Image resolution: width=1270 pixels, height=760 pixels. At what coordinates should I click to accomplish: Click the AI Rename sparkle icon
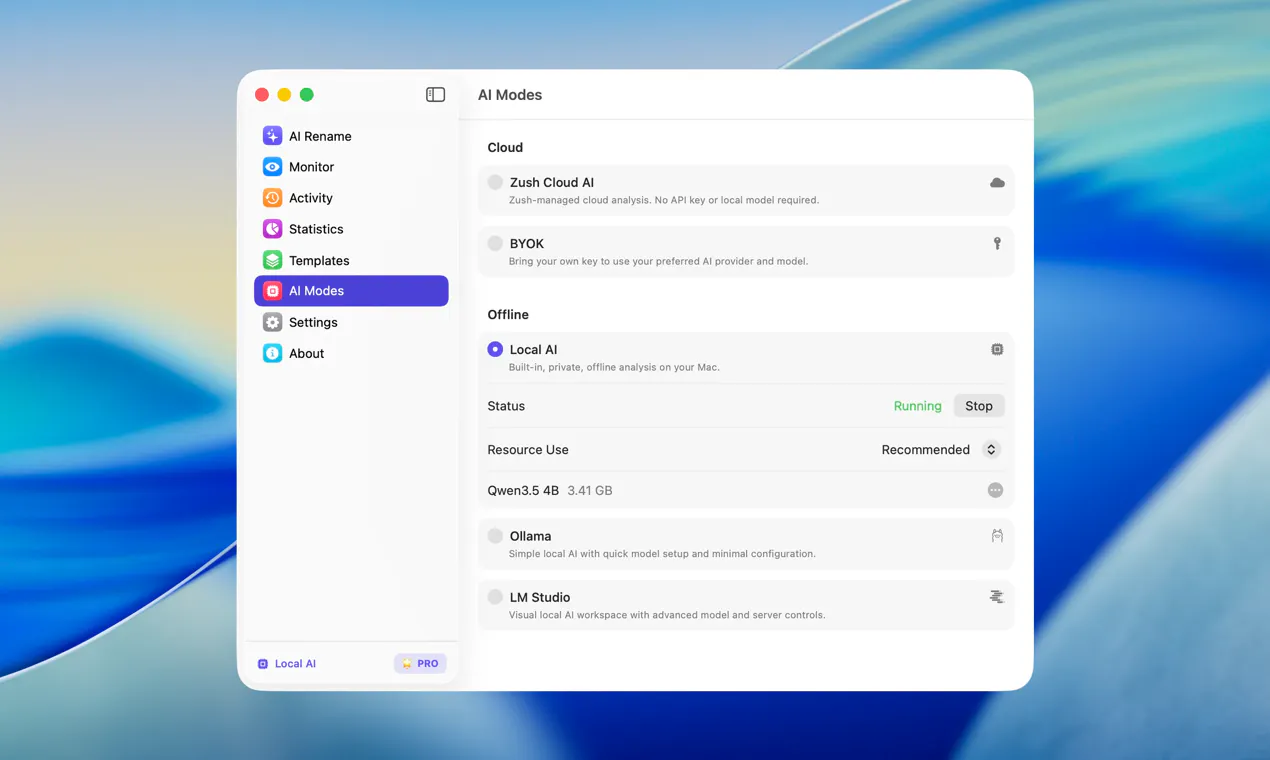pos(272,136)
